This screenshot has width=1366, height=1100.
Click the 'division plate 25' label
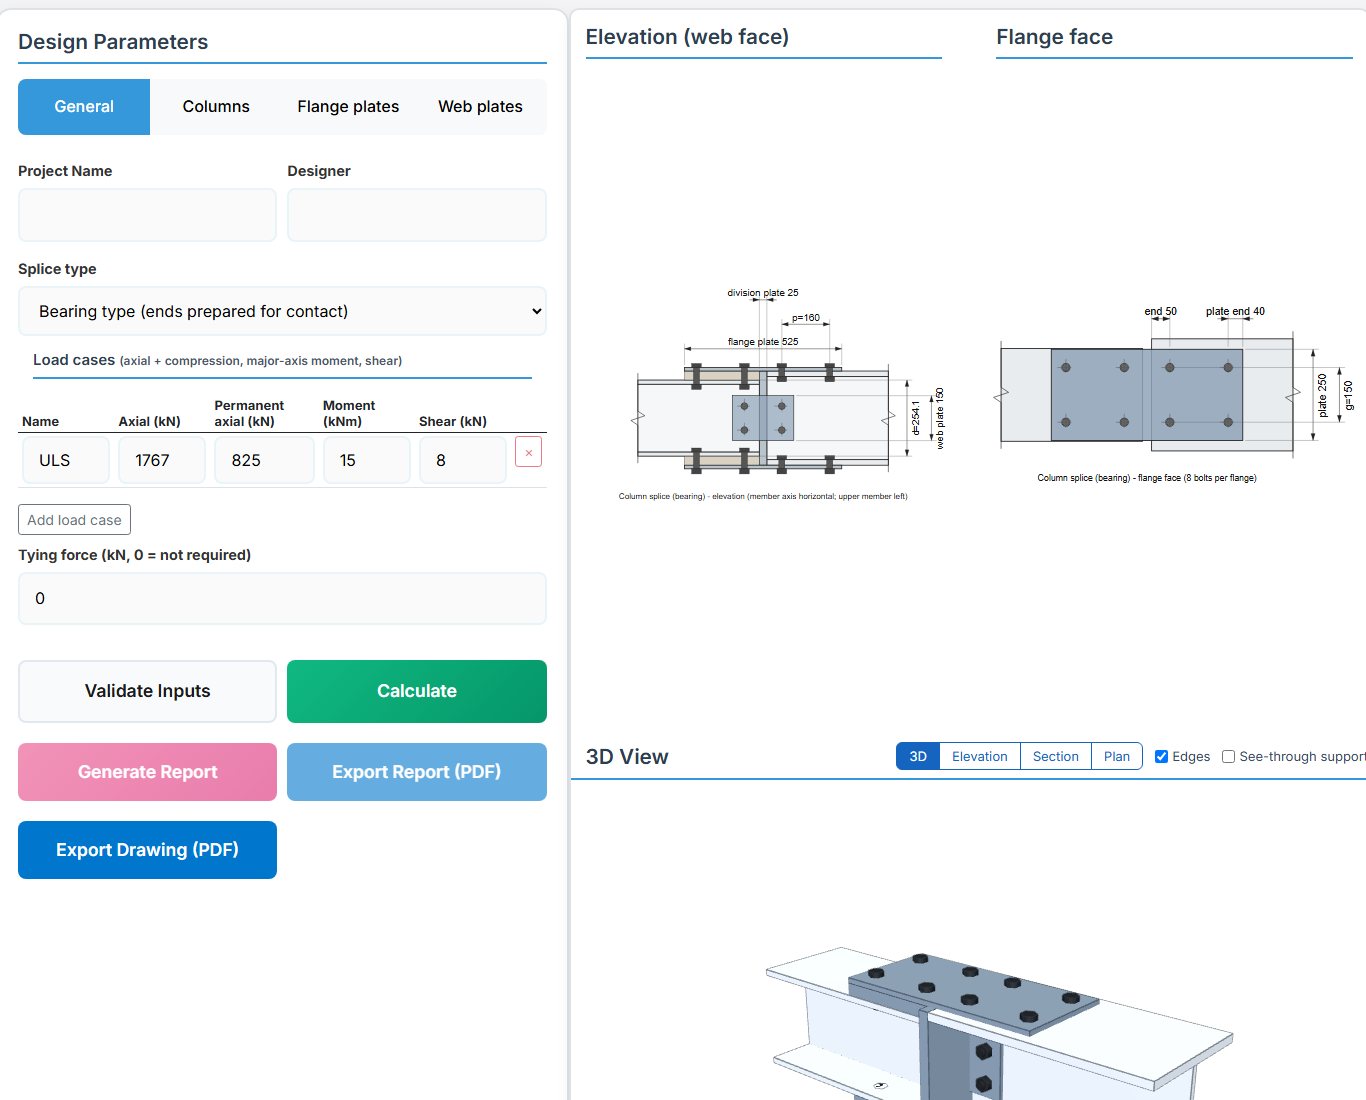click(x=763, y=293)
